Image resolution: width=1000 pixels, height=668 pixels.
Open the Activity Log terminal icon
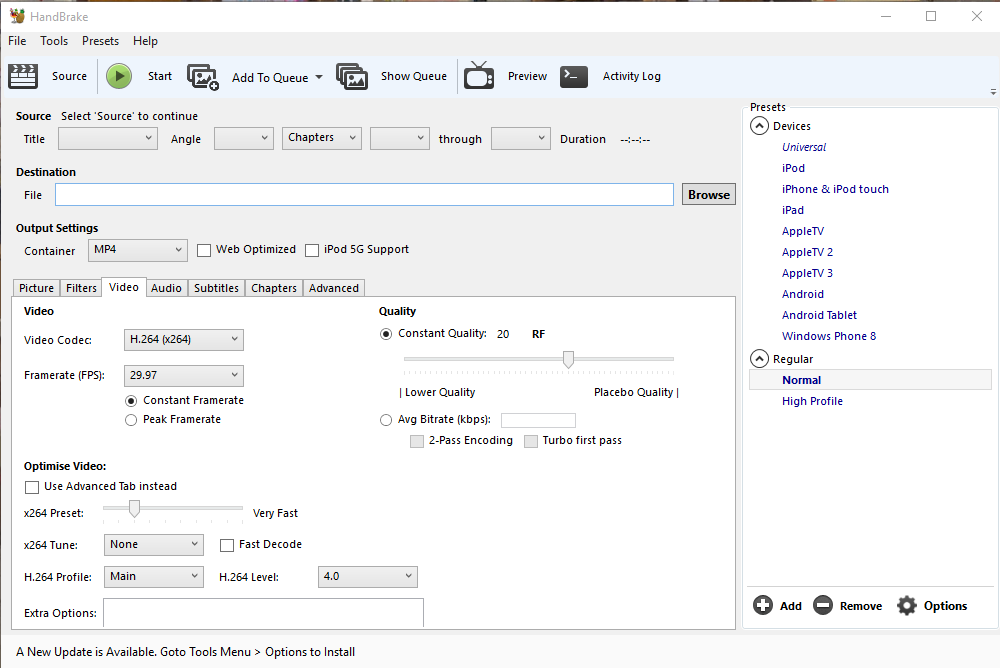(573, 76)
